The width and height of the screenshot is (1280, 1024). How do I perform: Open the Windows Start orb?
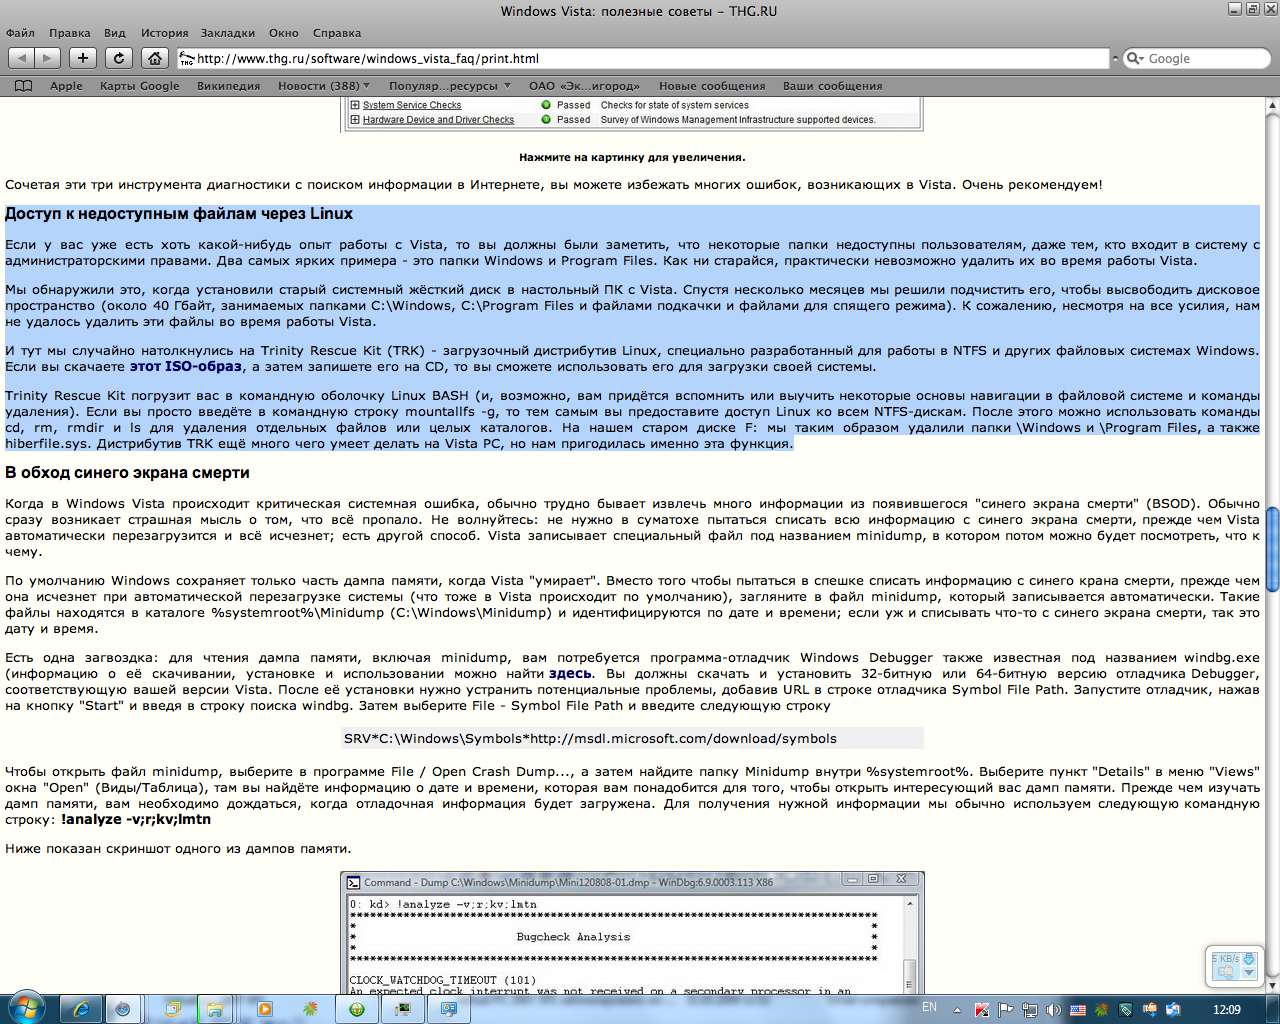pos(25,1008)
